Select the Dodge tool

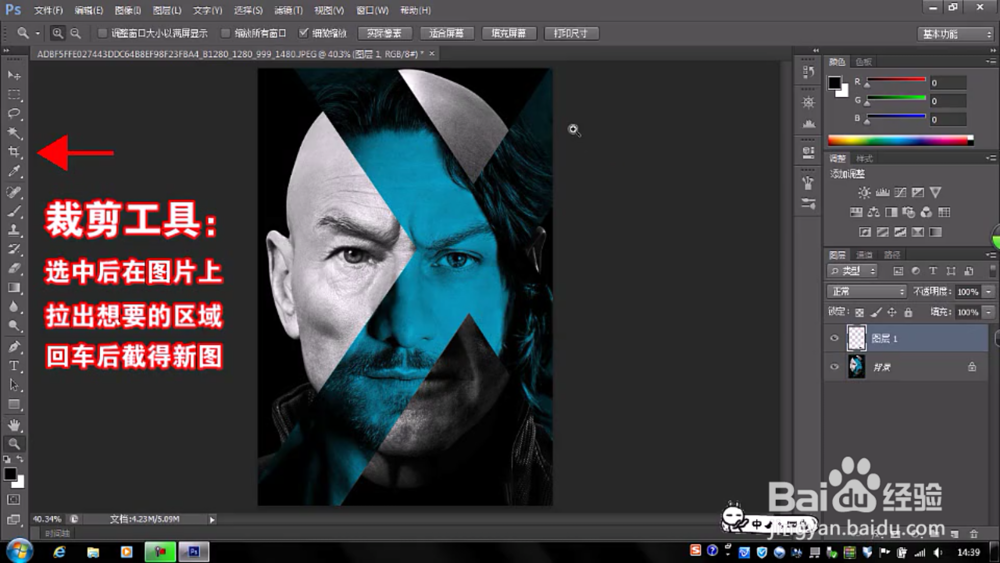pos(14,326)
